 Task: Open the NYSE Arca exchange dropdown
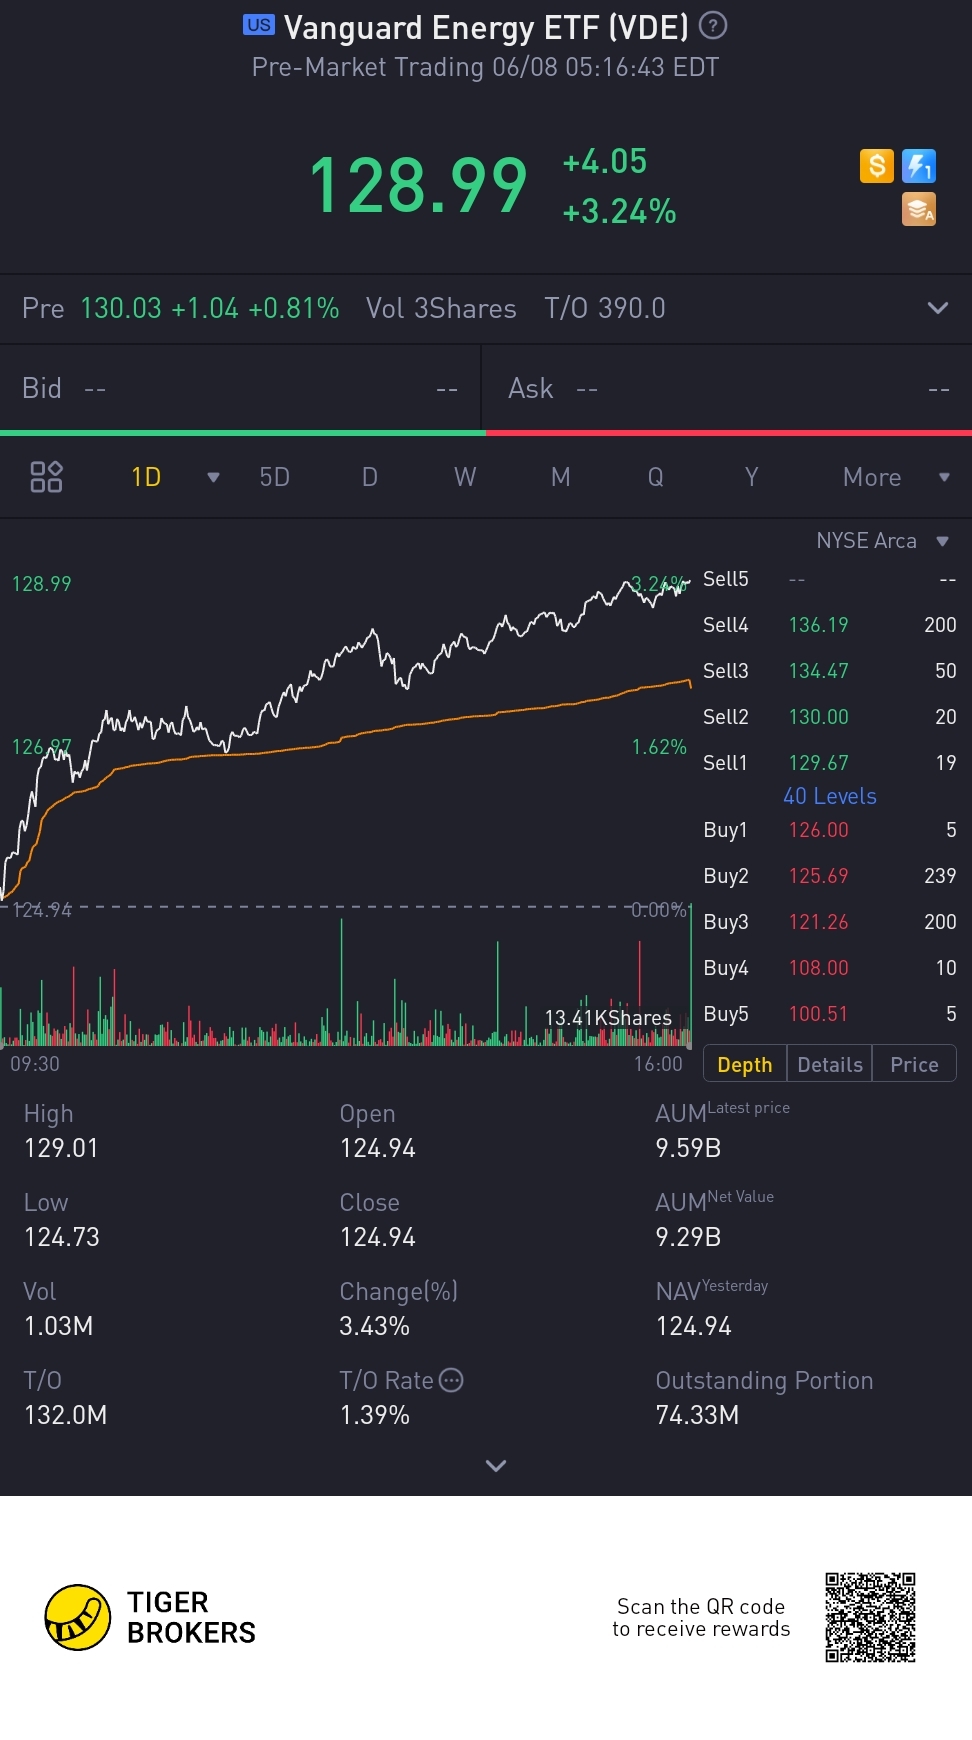click(x=882, y=541)
